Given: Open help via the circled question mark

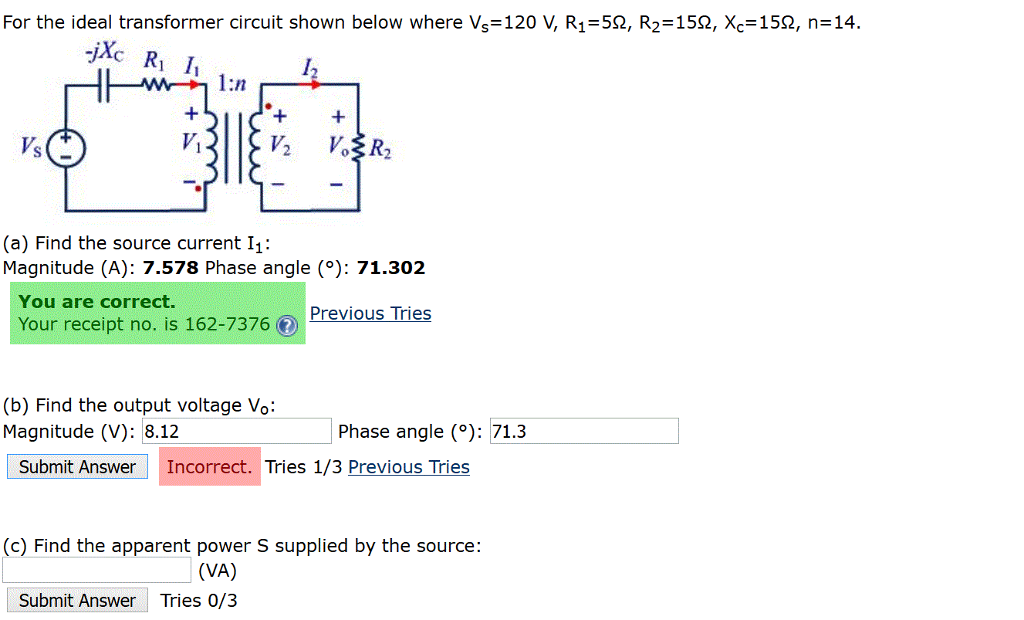Looking at the screenshot, I should click(x=287, y=326).
